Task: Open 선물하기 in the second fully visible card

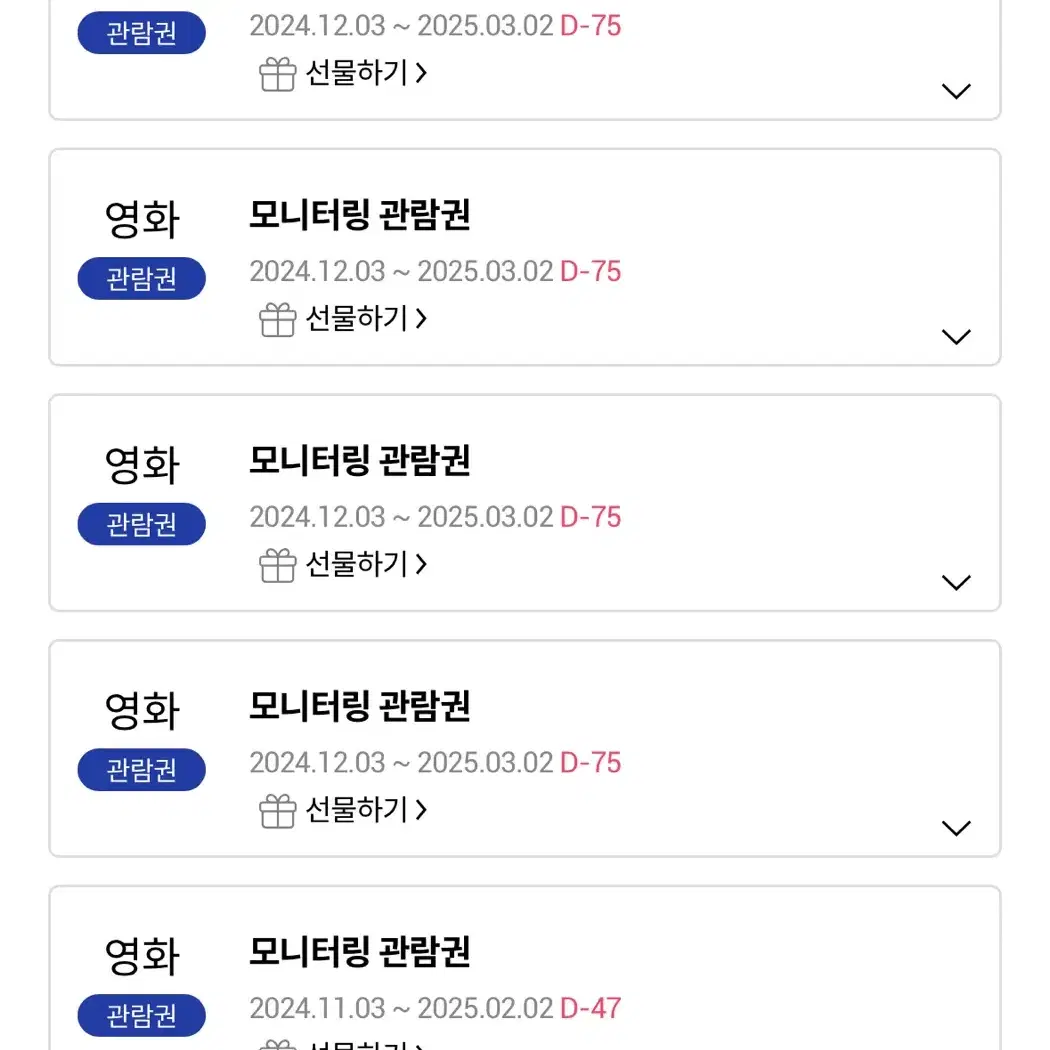Action: pyautogui.click(x=366, y=564)
